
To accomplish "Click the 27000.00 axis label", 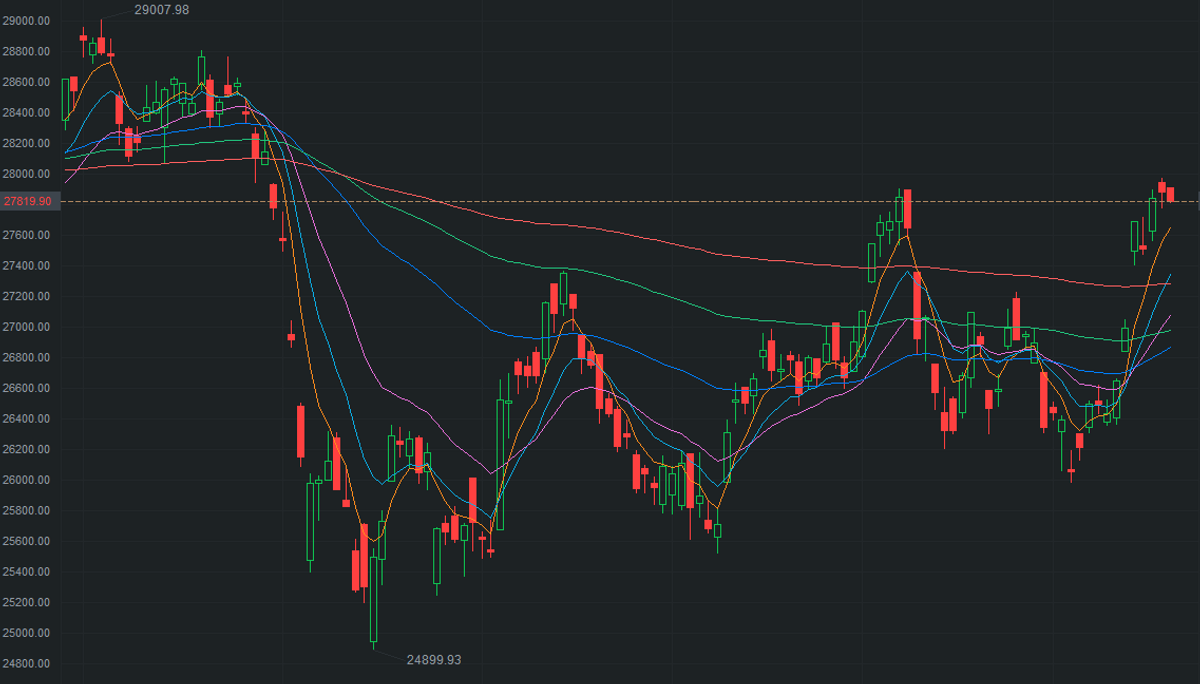I will coord(27,327).
